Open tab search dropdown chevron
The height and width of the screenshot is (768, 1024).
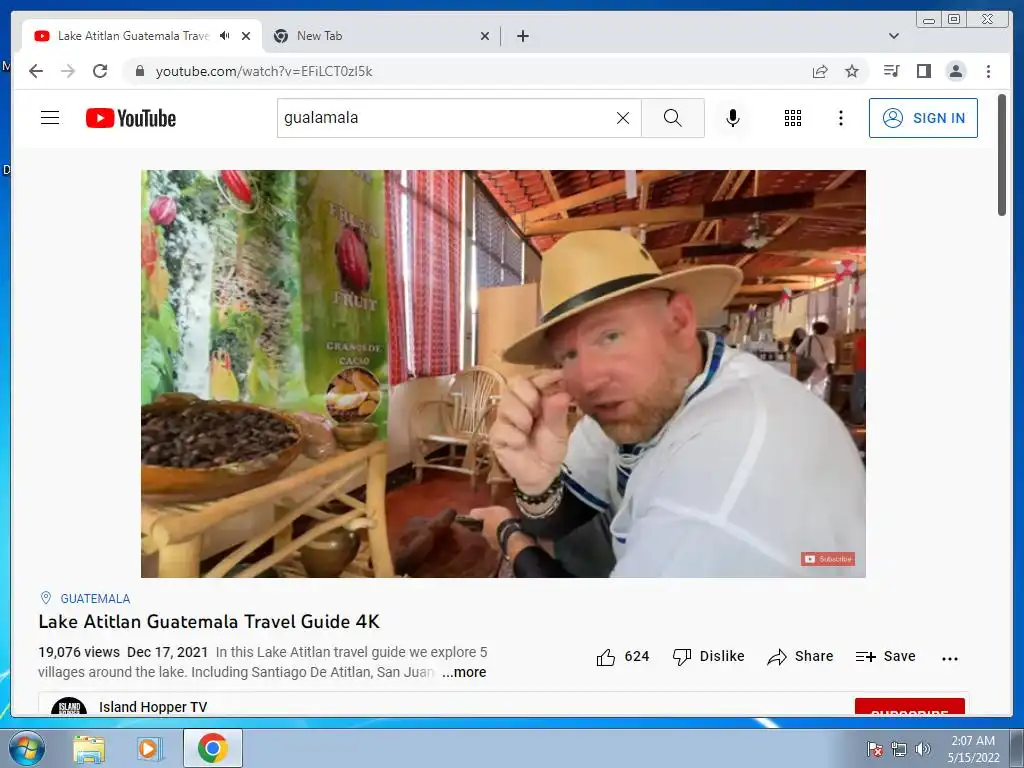pyautogui.click(x=894, y=36)
